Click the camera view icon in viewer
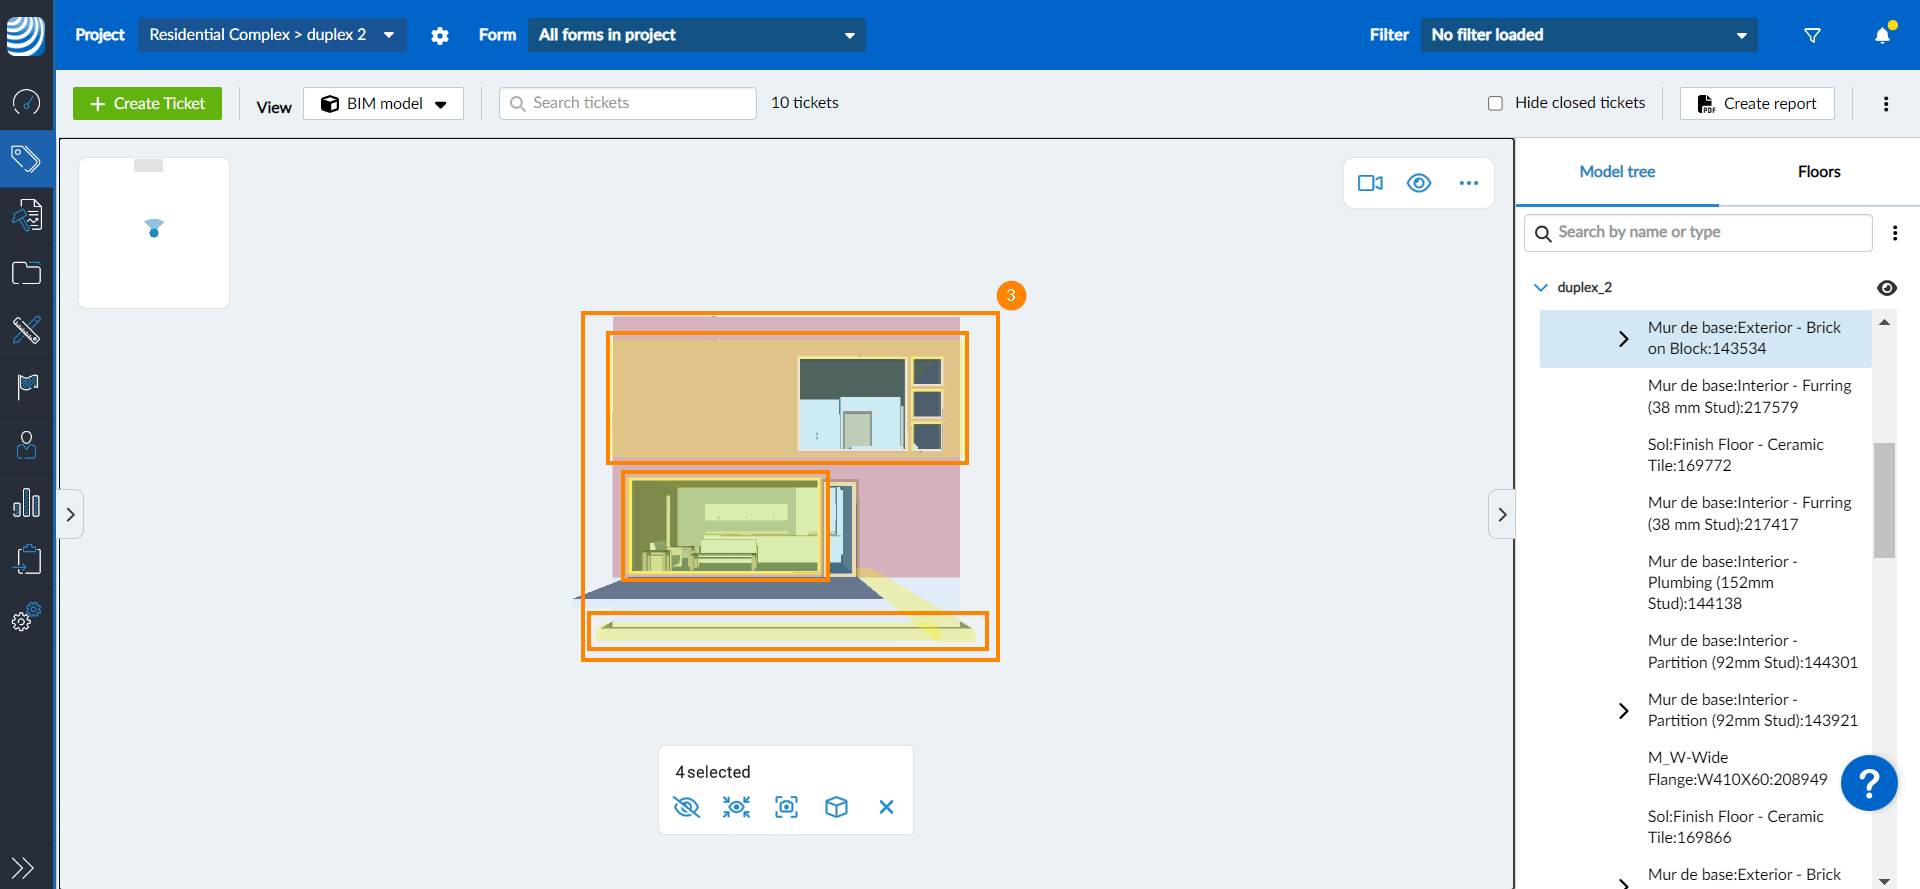This screenshot has height=889, width=1920. [x=1370, y=183]
